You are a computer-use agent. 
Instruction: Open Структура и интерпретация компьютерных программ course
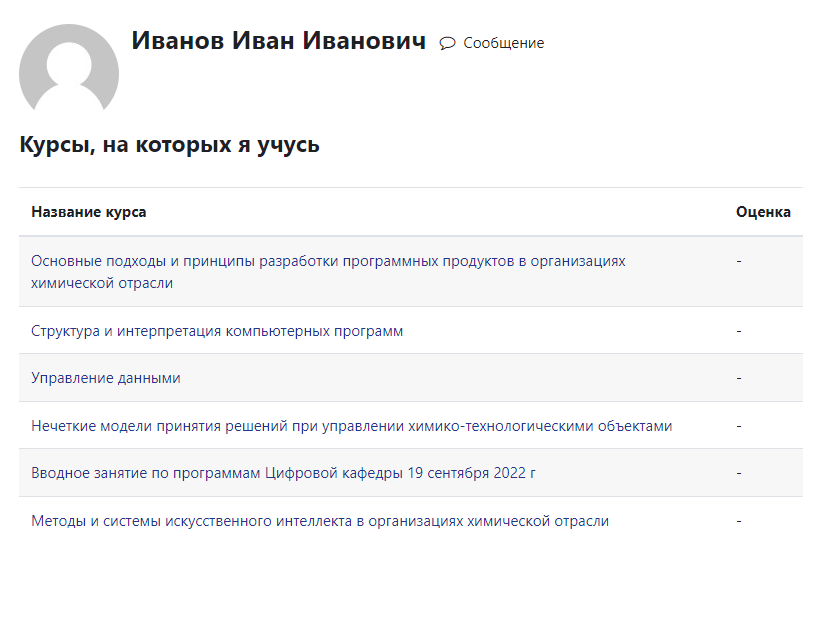[x=217, y=331]
